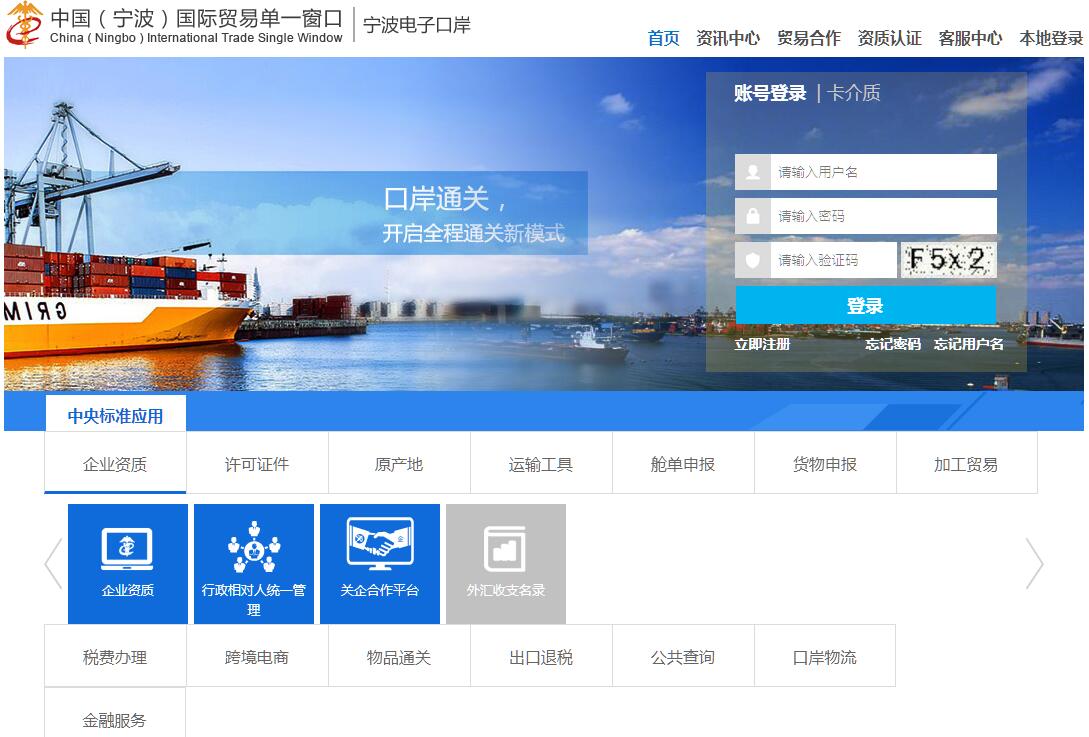Click the single window logo emblem

(x=24, y=24)
